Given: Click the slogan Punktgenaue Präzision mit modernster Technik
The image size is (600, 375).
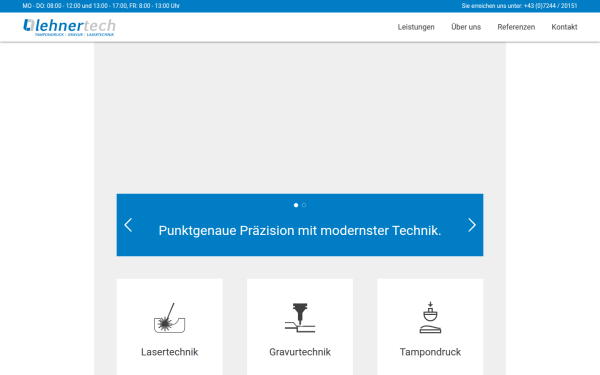Looking at the screenshot, I should tap(300, 231).
